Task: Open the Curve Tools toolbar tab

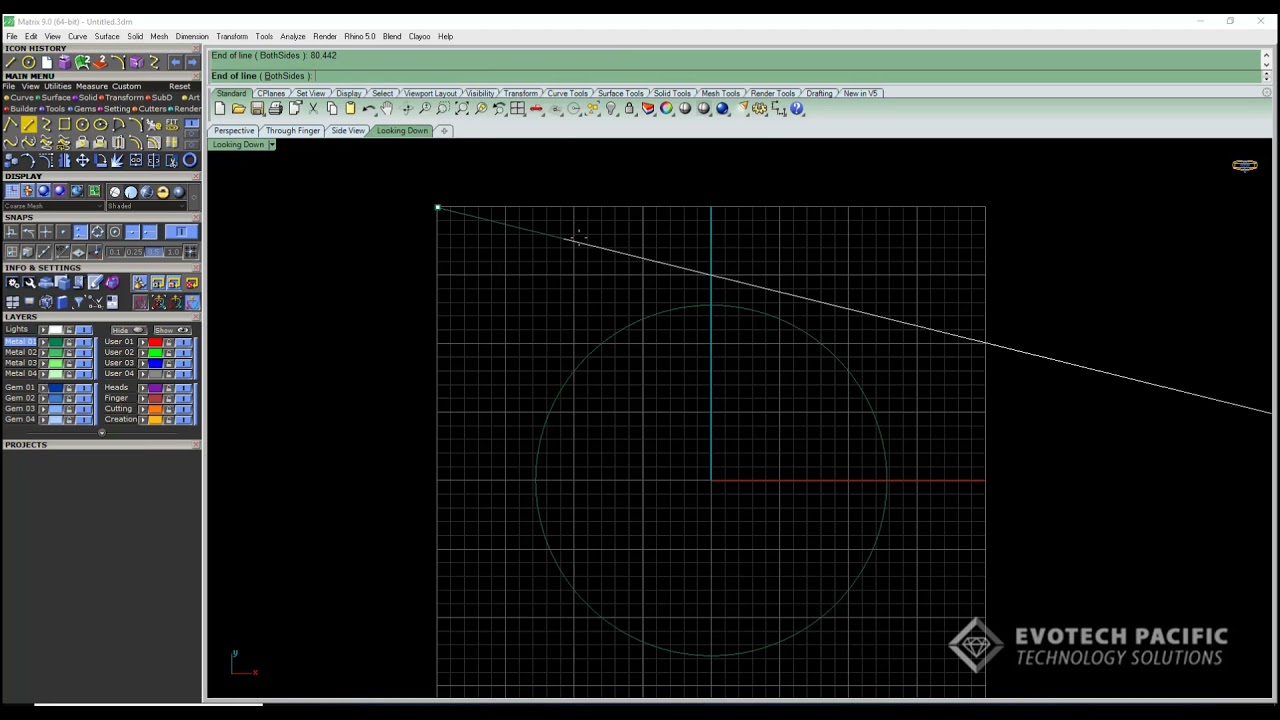Action: click(x=567, y=93)
